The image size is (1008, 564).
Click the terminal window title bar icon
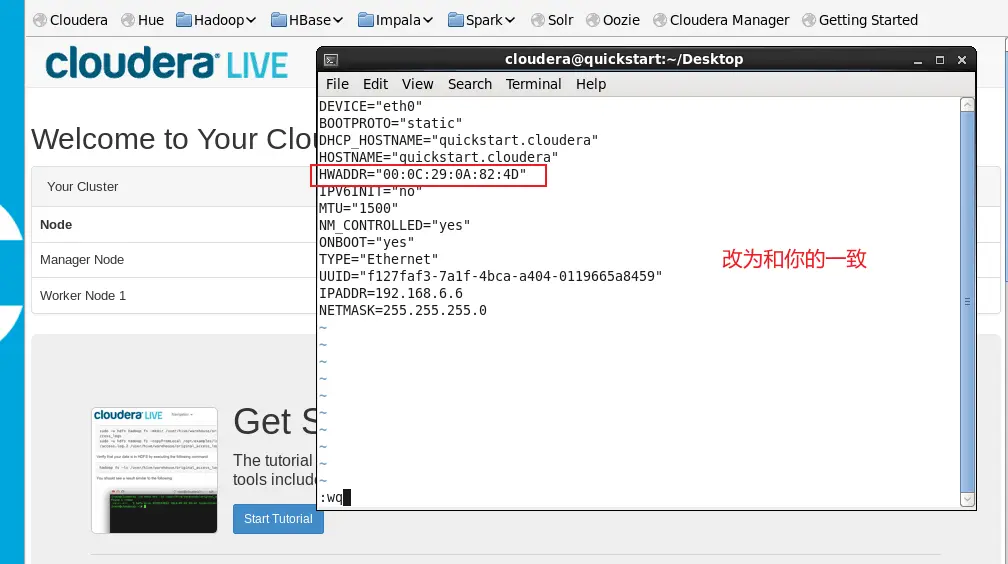click(331, 60)
